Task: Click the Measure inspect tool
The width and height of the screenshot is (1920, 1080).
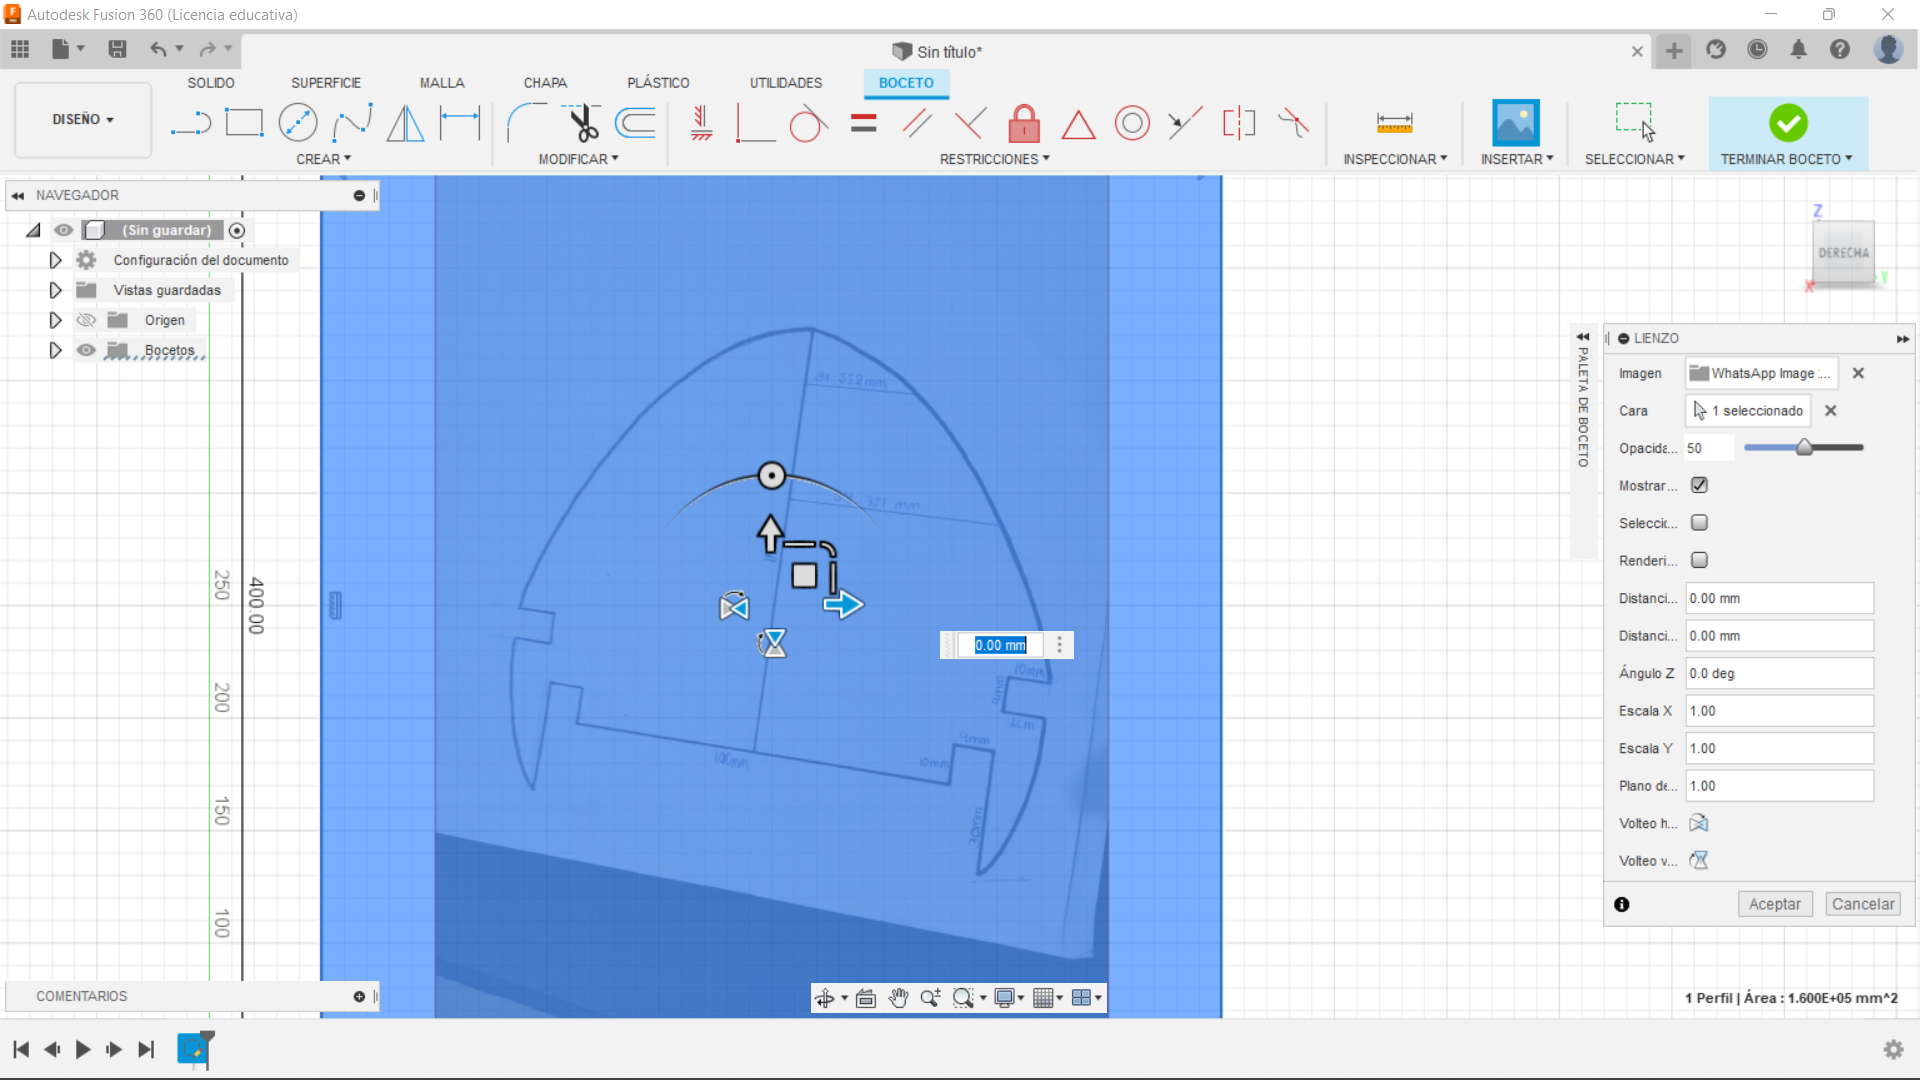Action: 1394,124
